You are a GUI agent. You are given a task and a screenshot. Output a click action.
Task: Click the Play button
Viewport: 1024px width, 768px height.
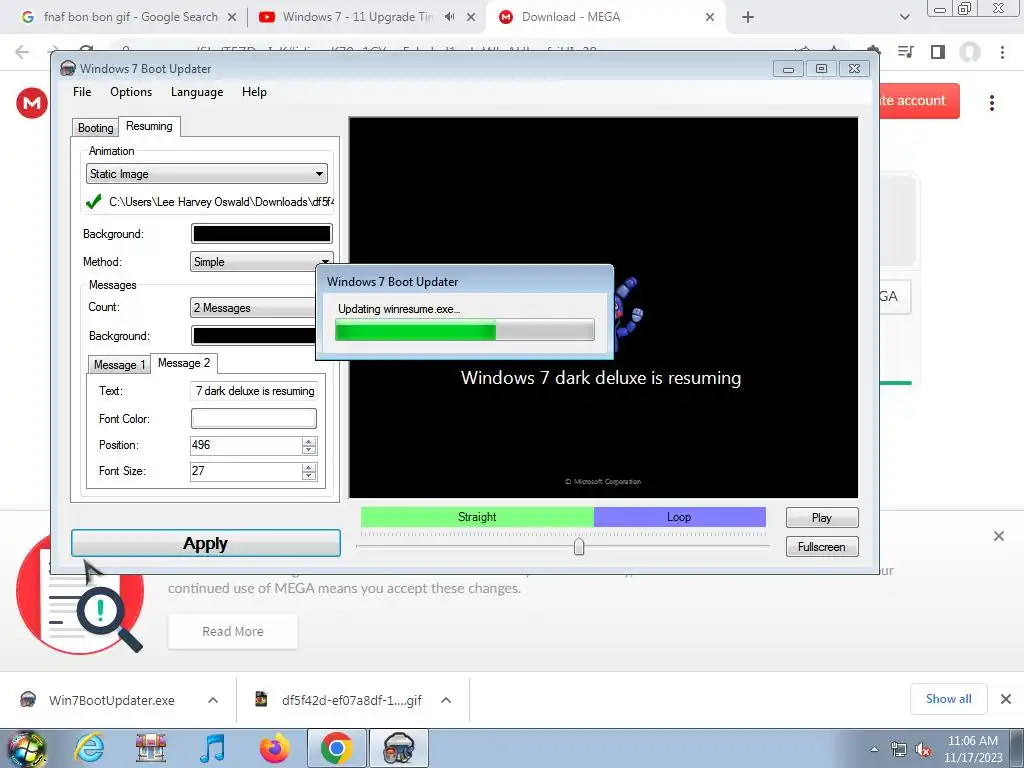click(x=822, y=518)
